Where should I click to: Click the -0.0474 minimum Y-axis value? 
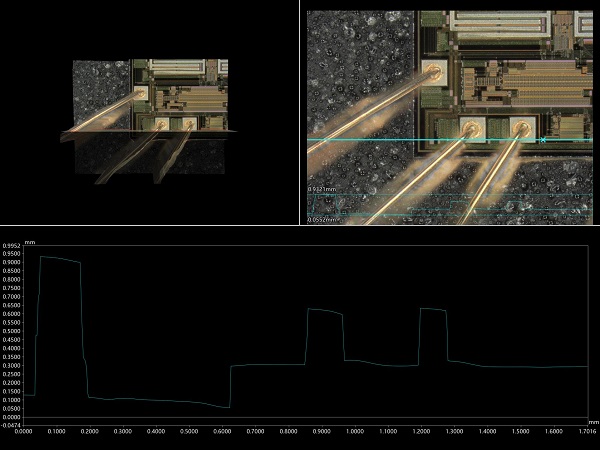click(x=12, y=425)
